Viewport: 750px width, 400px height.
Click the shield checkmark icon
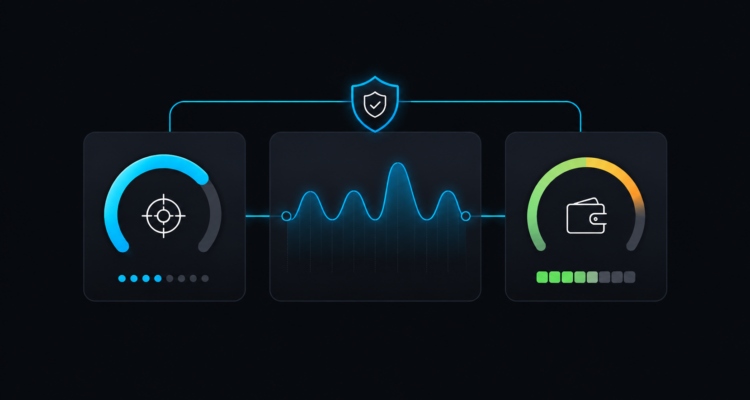[375, 104]
